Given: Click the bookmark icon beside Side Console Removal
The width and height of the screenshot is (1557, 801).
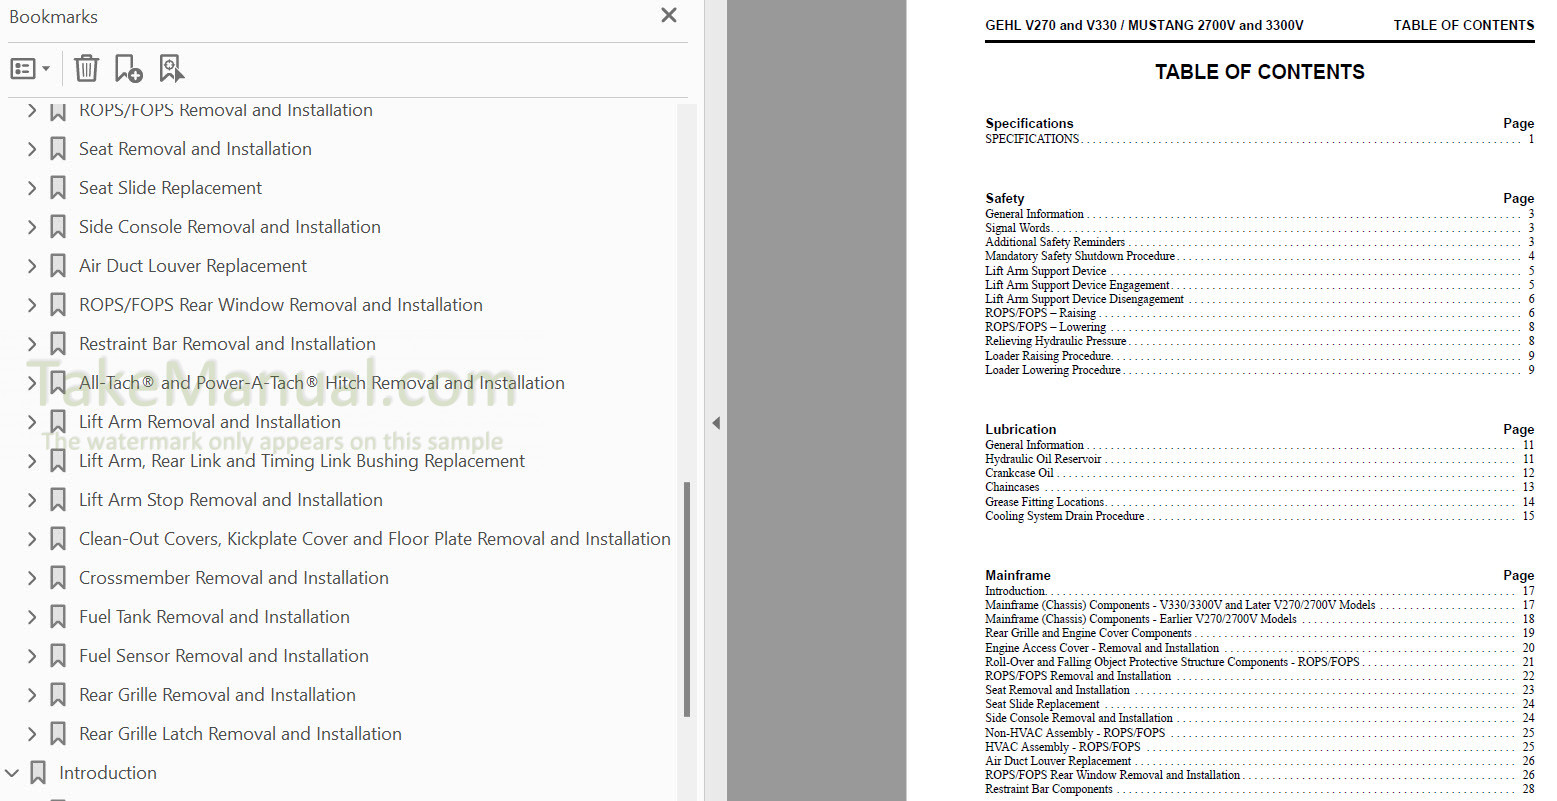Looking at the screenshot, I should (x=58, y=227).
